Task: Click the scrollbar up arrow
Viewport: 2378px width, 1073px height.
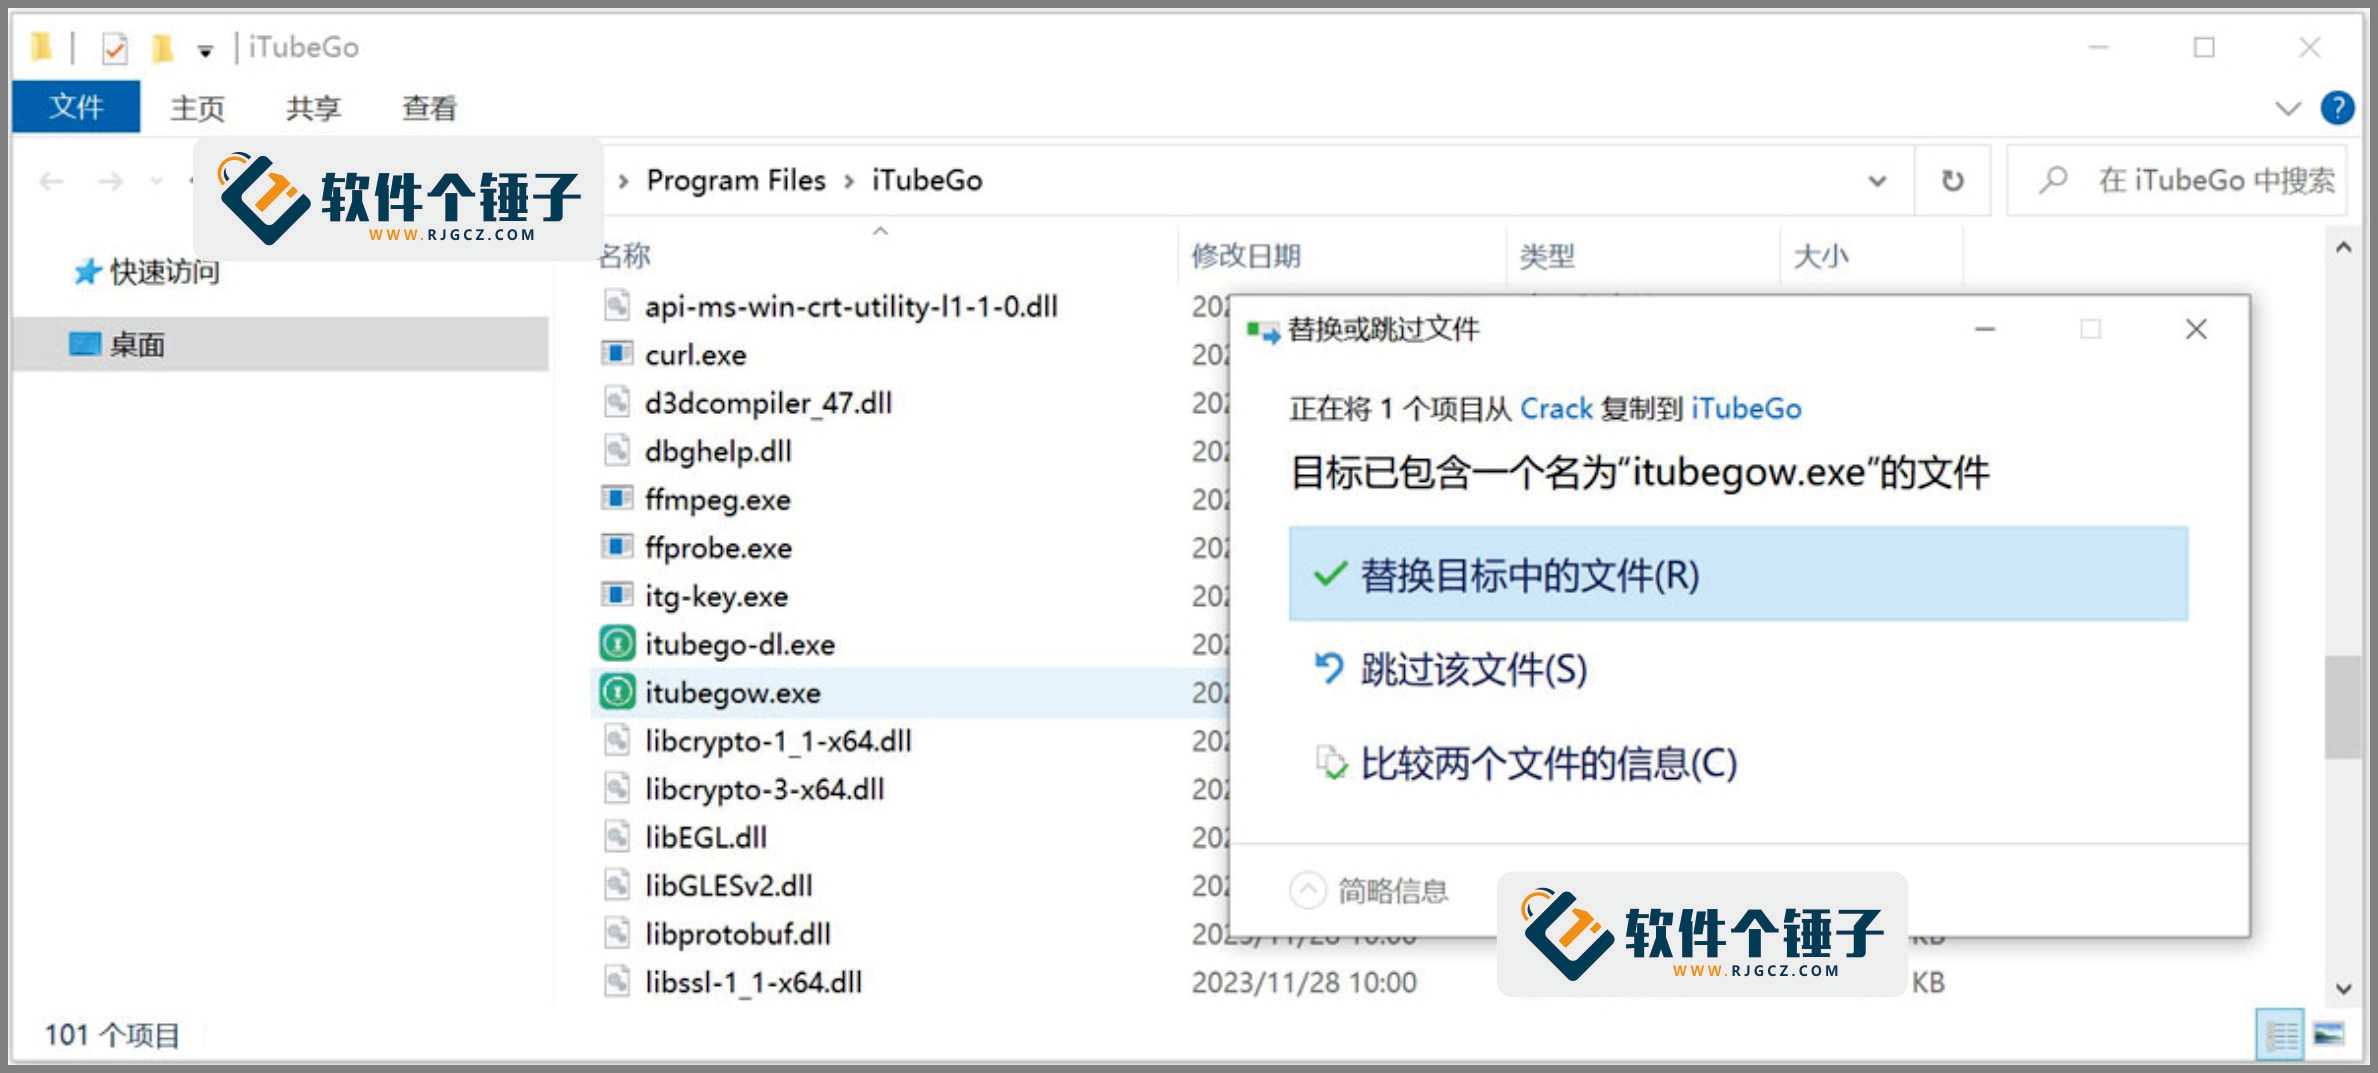Action: pos(2342,247)
